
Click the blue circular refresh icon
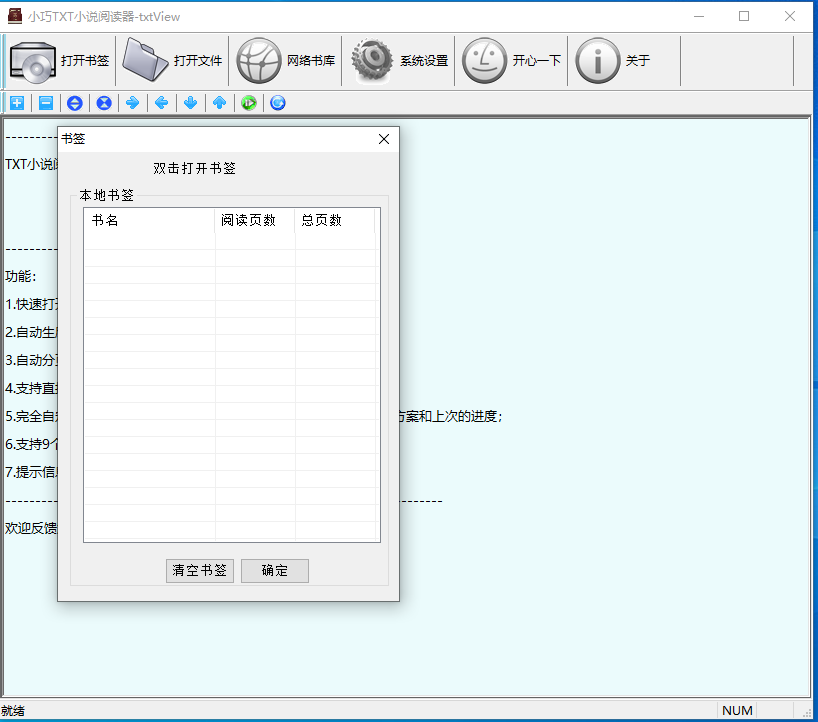[278, 103]
